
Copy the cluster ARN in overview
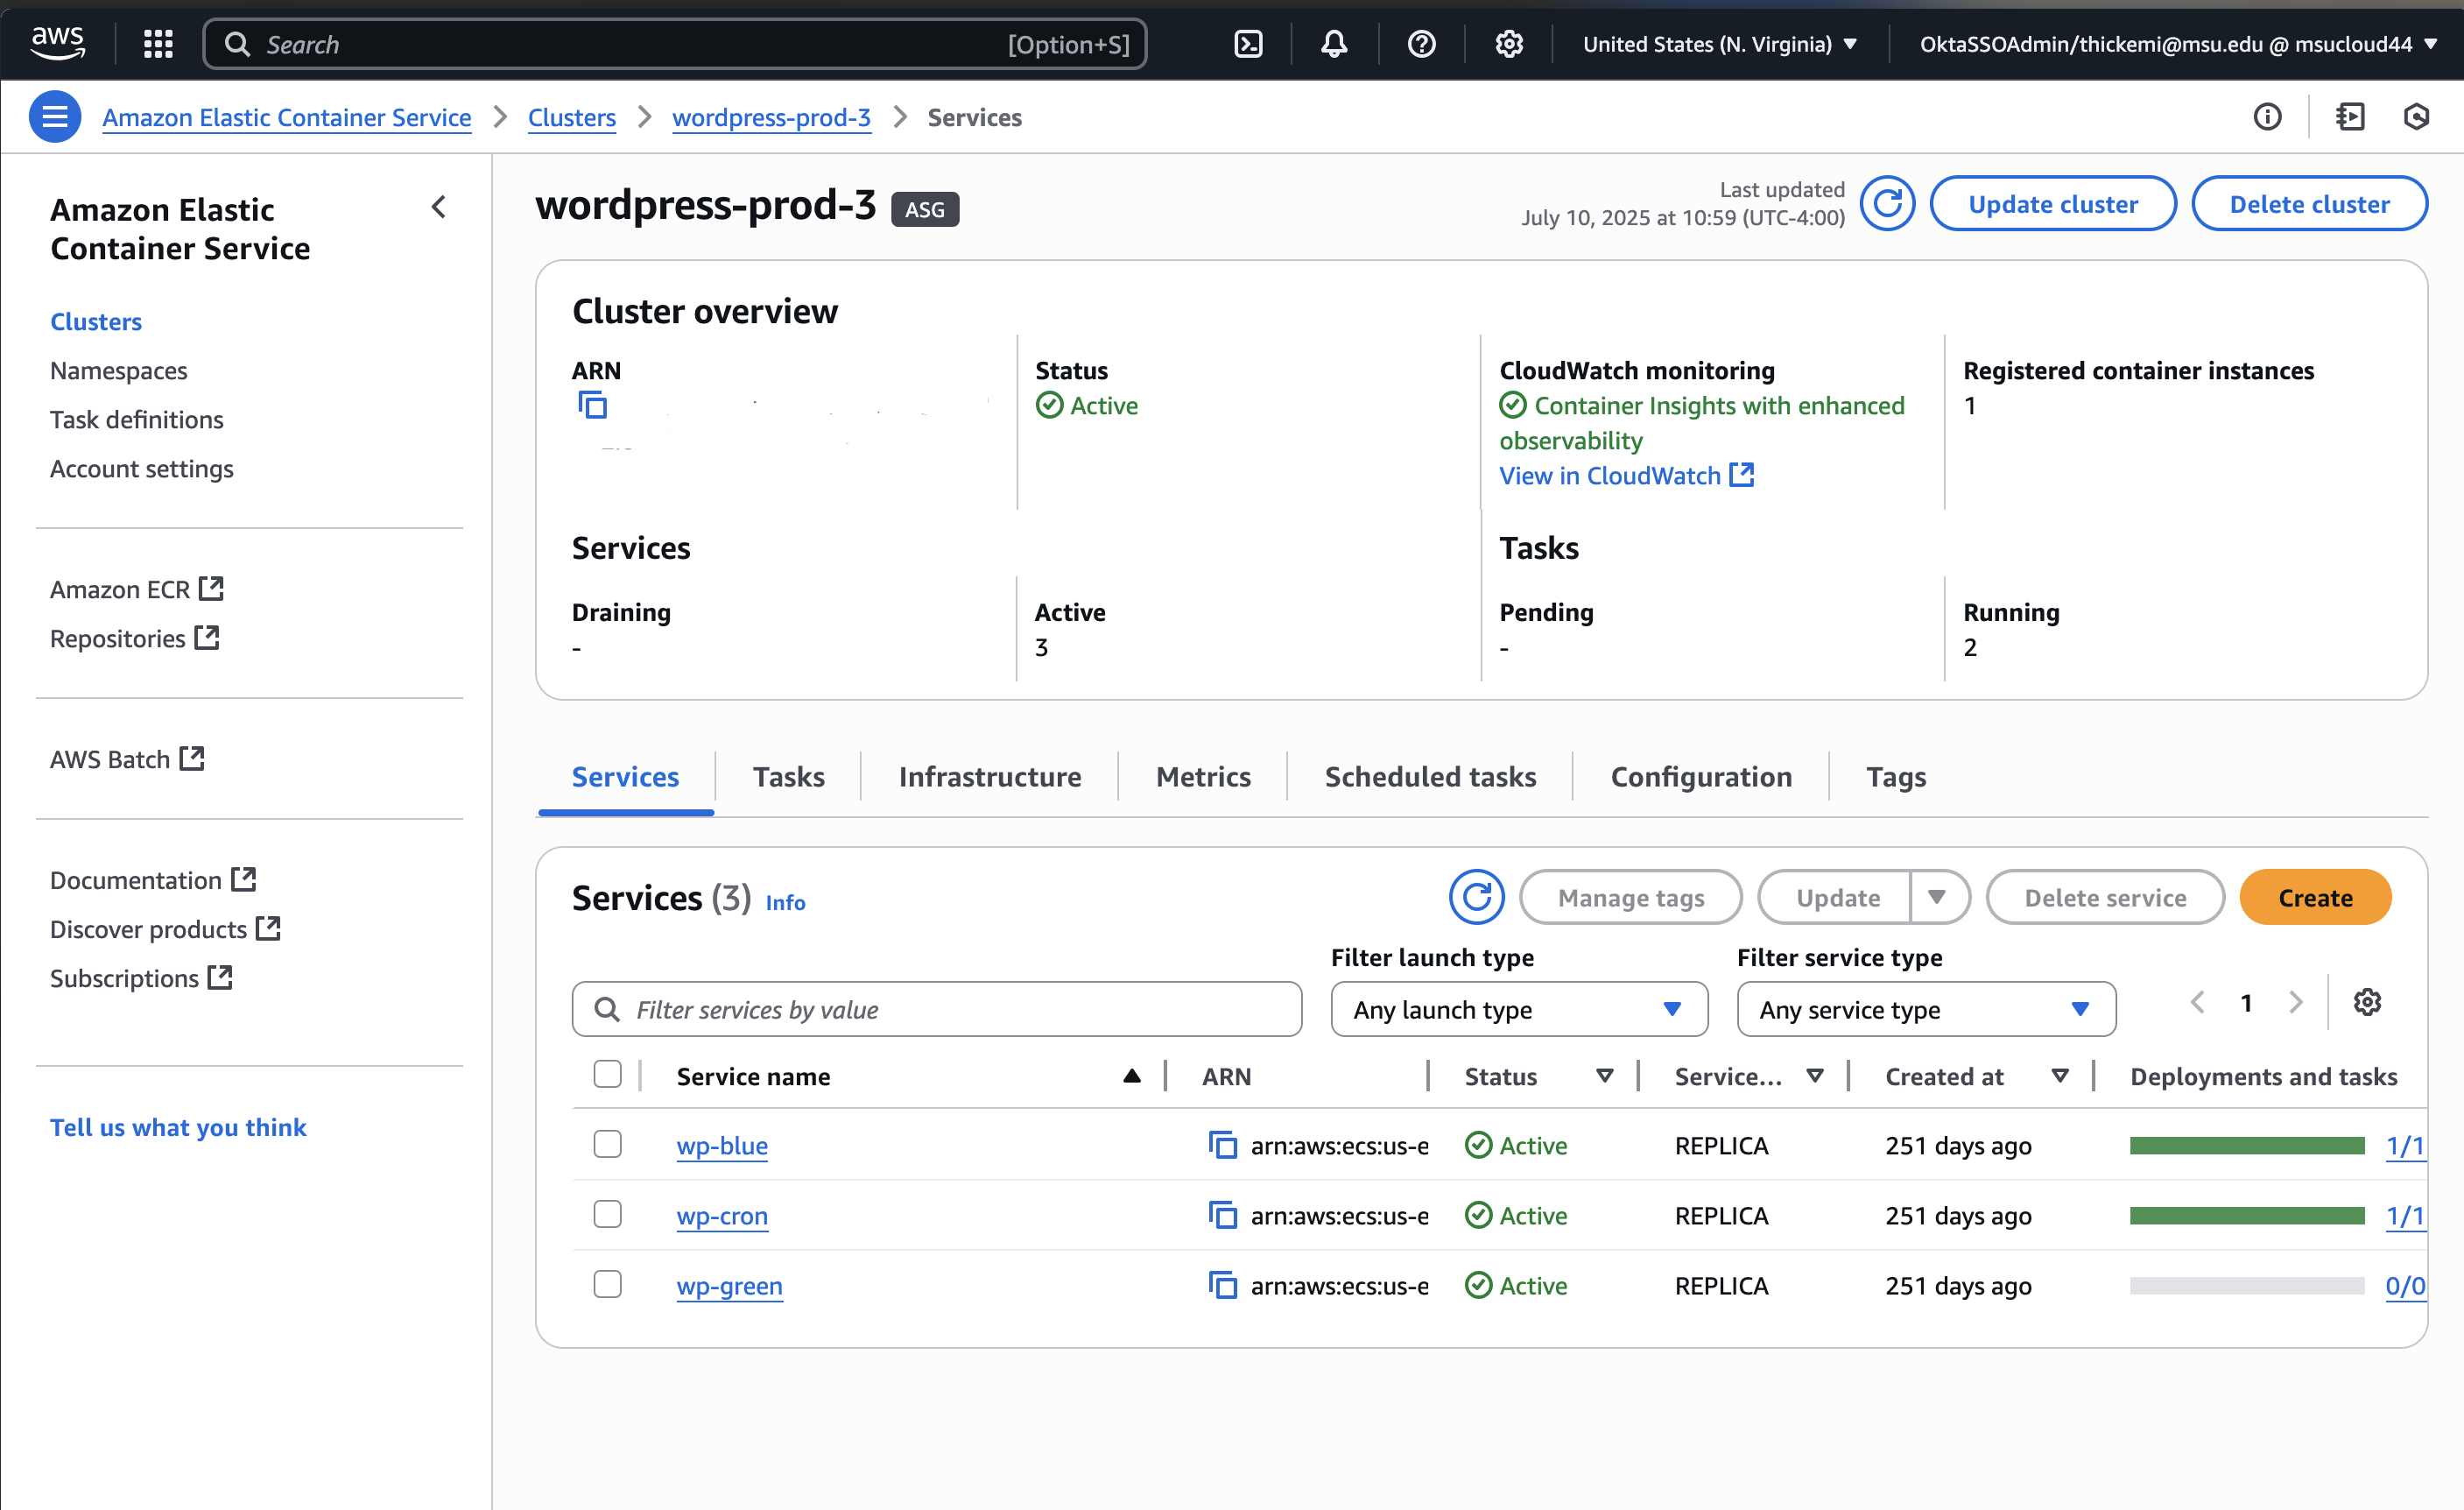tap(592, 405)
